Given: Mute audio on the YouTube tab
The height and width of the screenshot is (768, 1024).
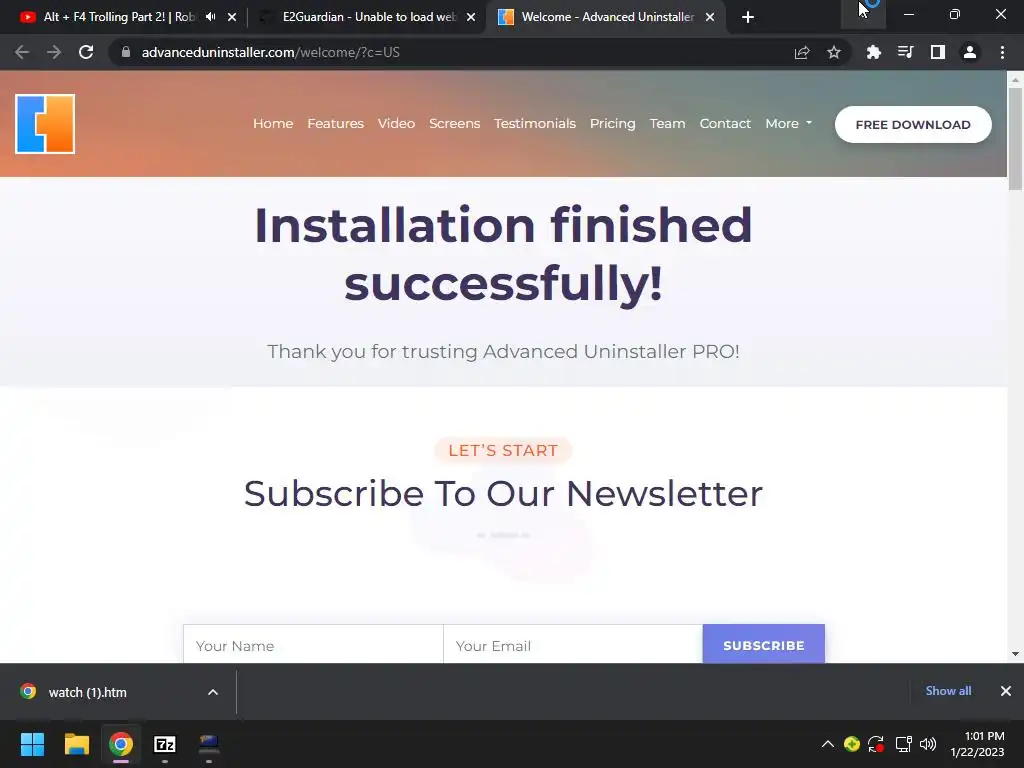Looking at the screenshot, I should [x=210, y=17].
